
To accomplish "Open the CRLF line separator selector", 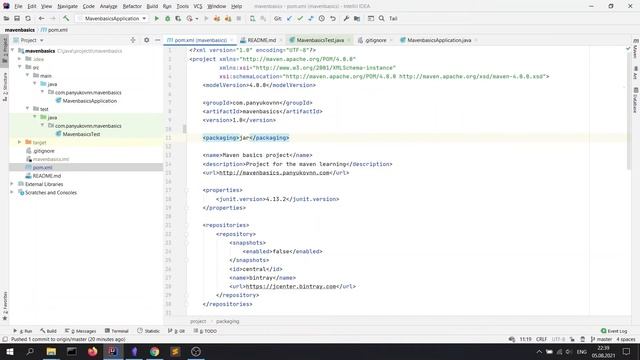I will (x=542, y=339).
